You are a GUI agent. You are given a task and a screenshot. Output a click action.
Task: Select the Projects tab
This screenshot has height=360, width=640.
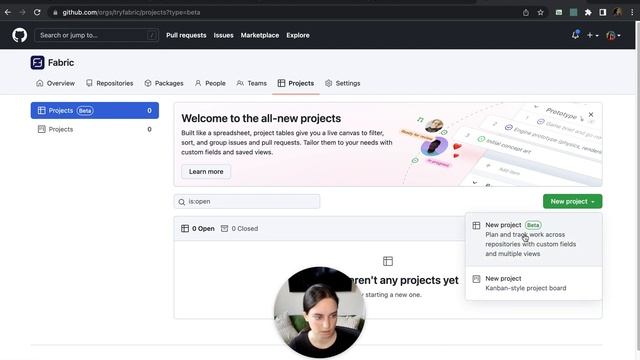point(296,83)
